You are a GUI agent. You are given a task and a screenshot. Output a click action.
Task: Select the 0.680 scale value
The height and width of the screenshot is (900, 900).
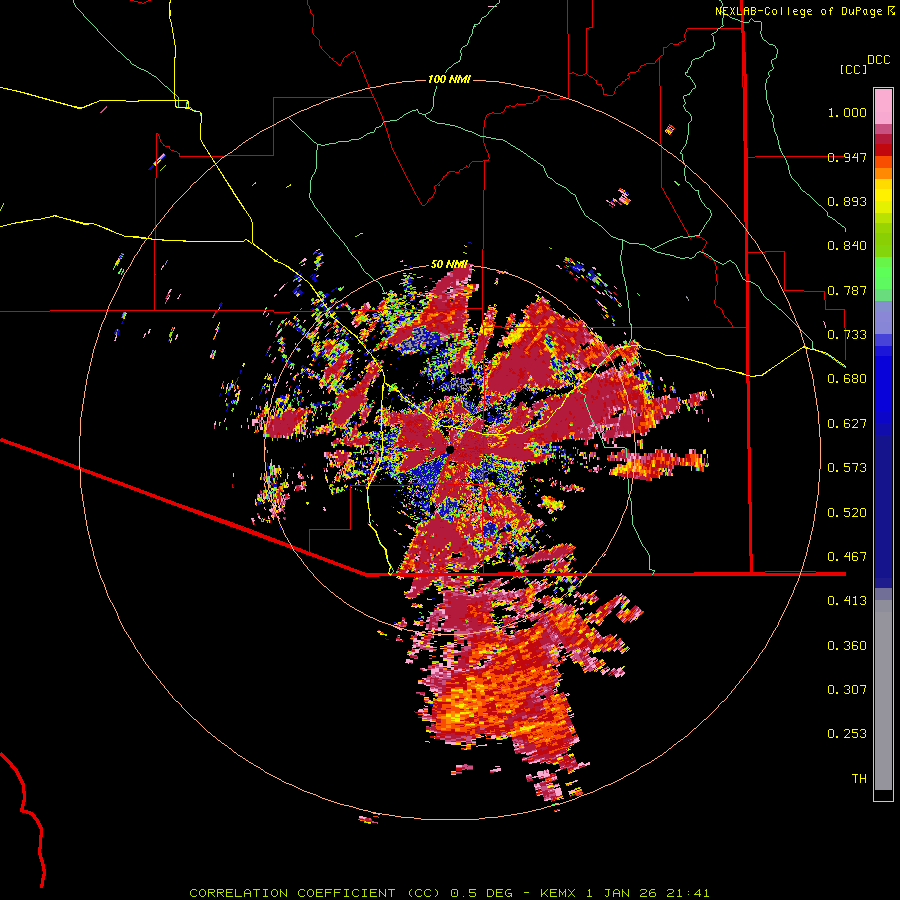coord(847,379)
